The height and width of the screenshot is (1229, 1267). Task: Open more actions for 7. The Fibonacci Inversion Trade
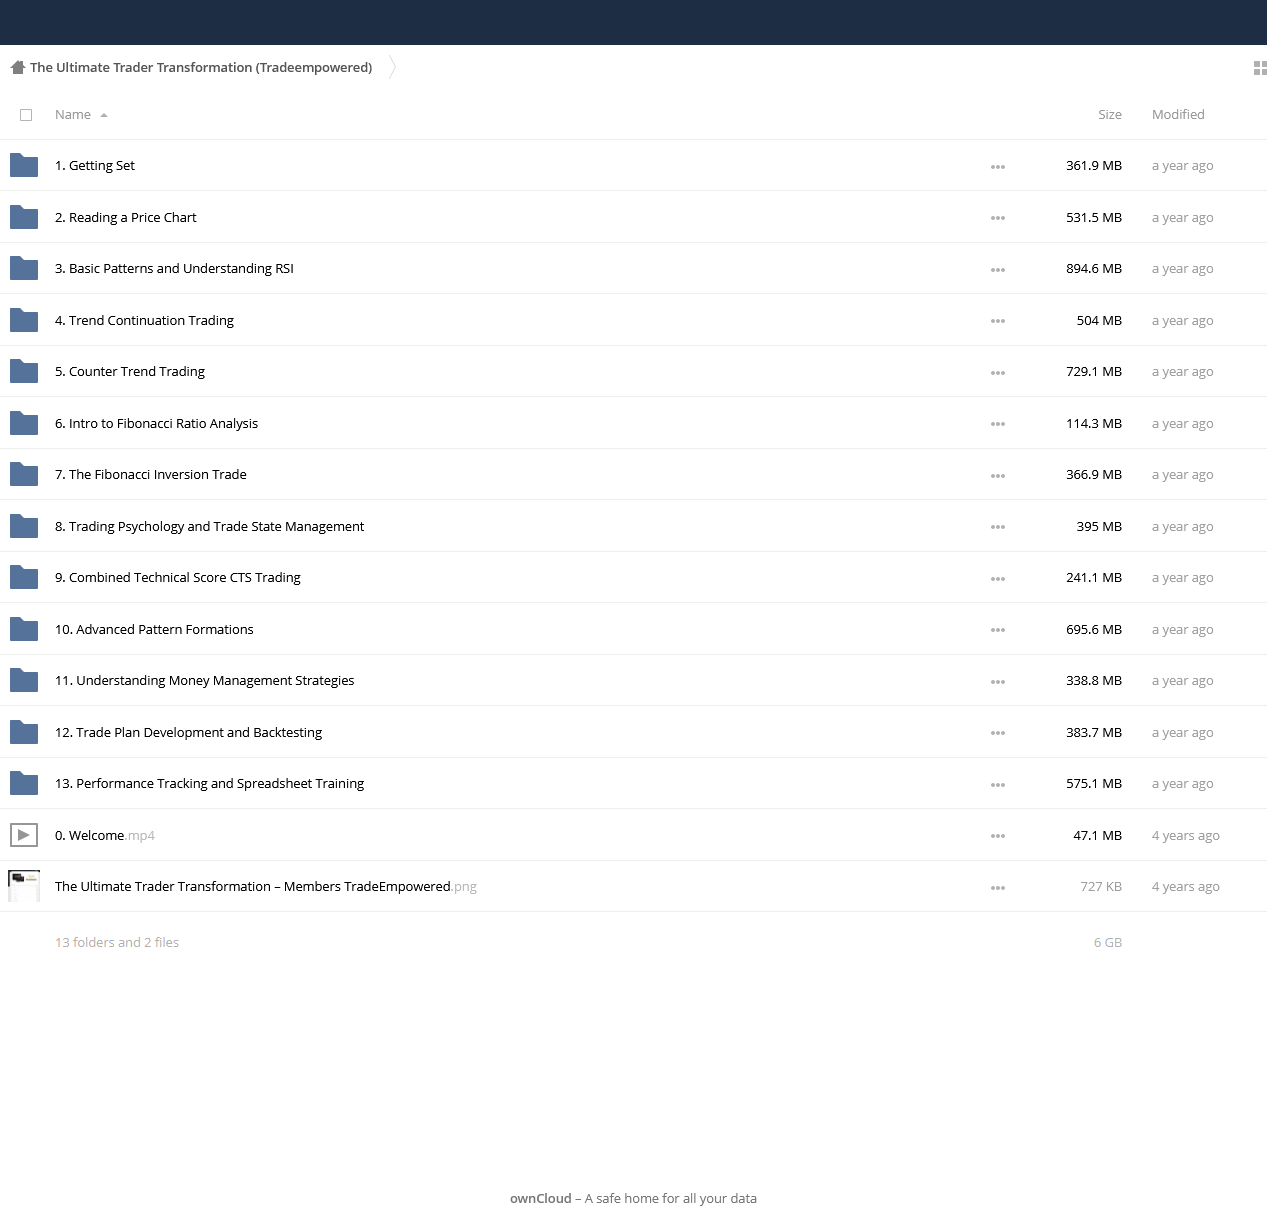998,476
